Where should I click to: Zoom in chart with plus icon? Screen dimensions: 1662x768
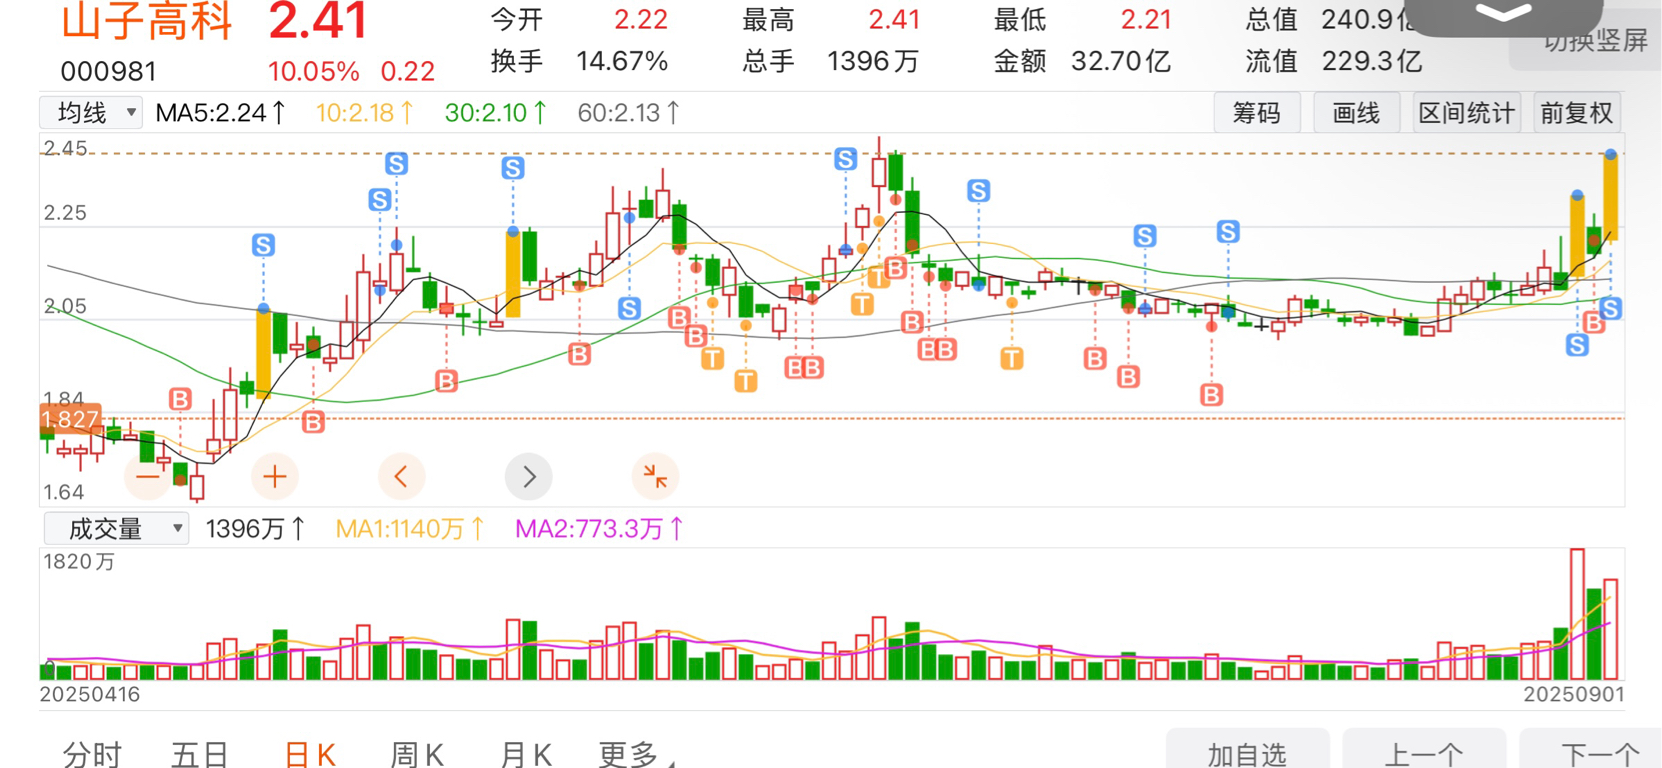(x=275, y=477)
